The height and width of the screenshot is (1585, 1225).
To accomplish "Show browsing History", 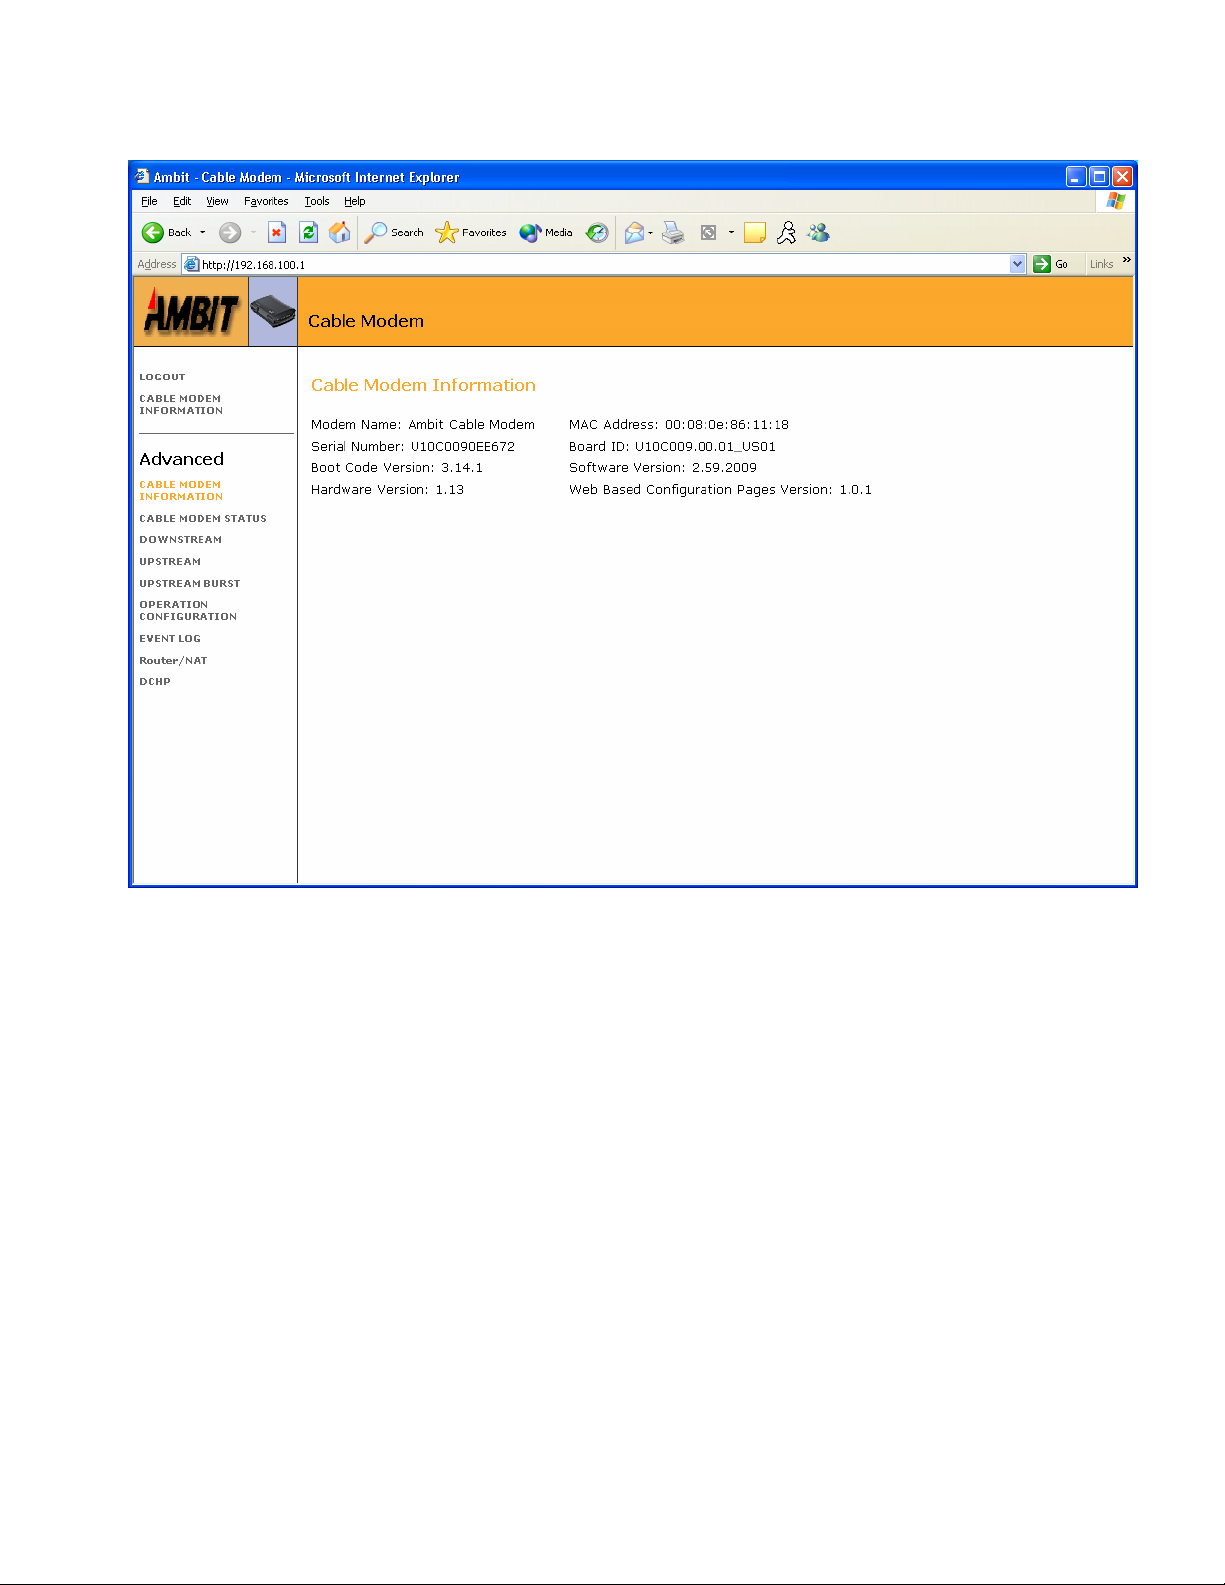I will tap(597, 233).
